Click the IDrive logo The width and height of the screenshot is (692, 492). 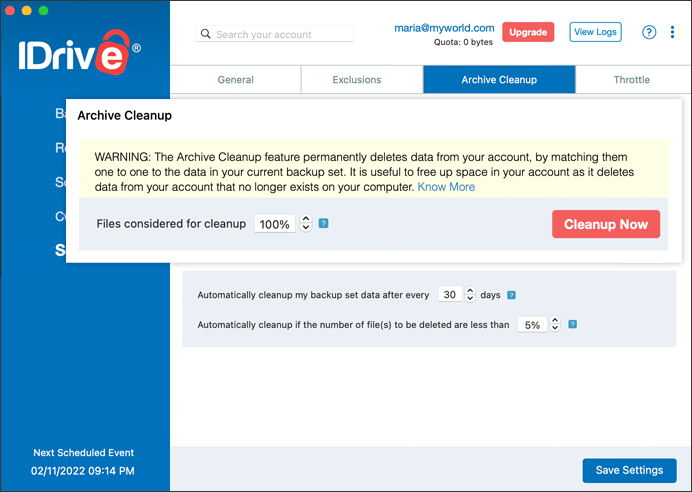pyautogui.click(x=79, y=53)
